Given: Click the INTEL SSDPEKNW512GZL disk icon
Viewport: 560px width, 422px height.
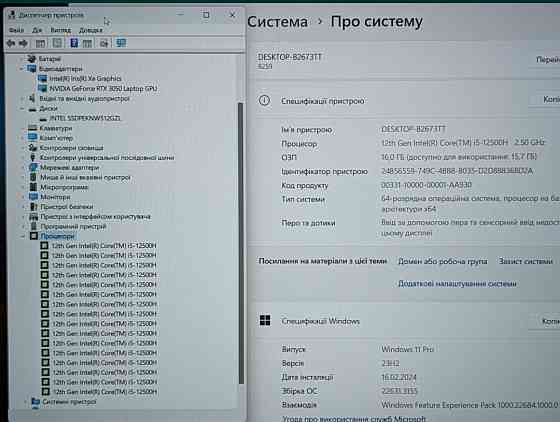Looking at the screenshot, I should [43, 118].
